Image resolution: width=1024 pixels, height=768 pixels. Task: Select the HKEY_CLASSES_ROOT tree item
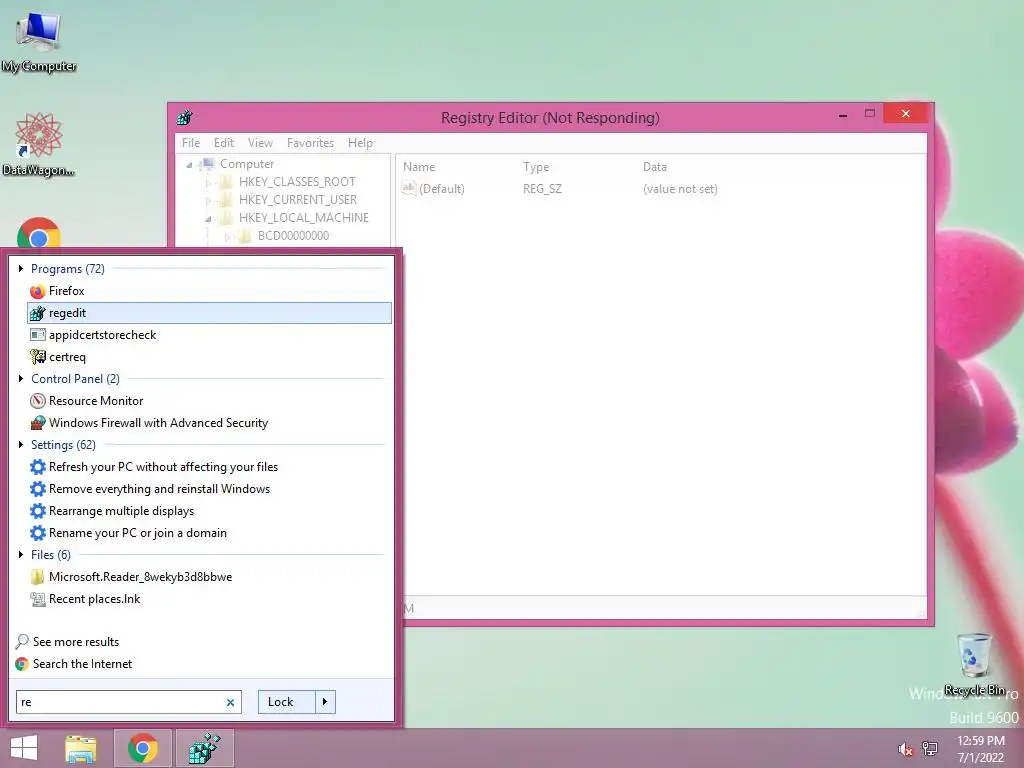(297, 182)
